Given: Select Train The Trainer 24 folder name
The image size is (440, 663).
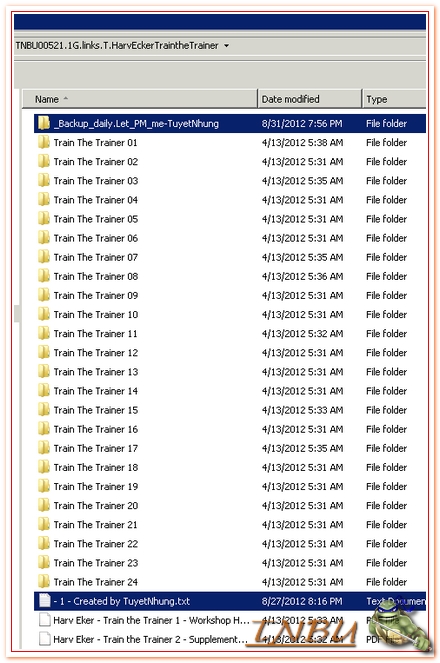Looking at the screenshot, I should point(96,582).
